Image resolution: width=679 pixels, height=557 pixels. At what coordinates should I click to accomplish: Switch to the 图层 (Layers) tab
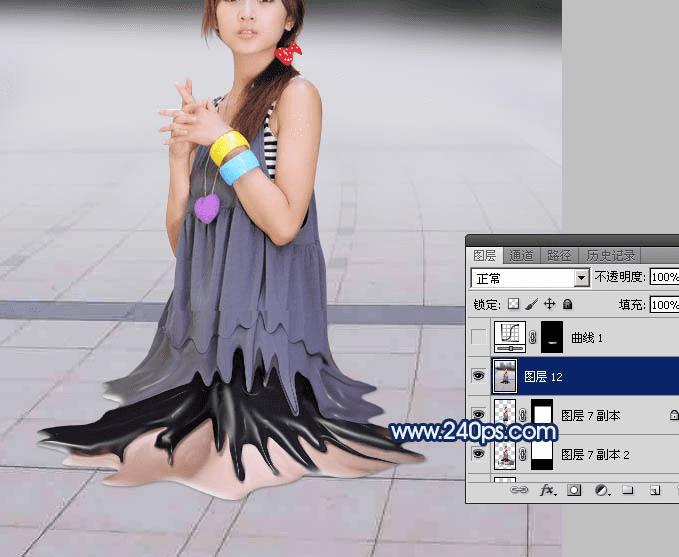tap(485, 256)
